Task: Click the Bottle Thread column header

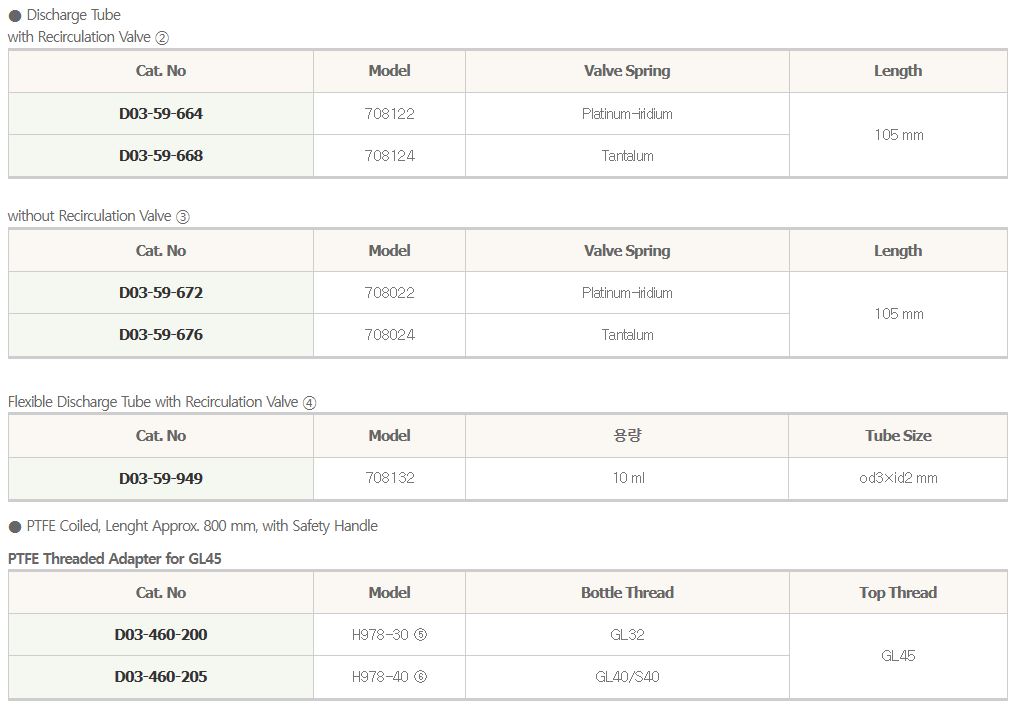Action: [627, 593]
